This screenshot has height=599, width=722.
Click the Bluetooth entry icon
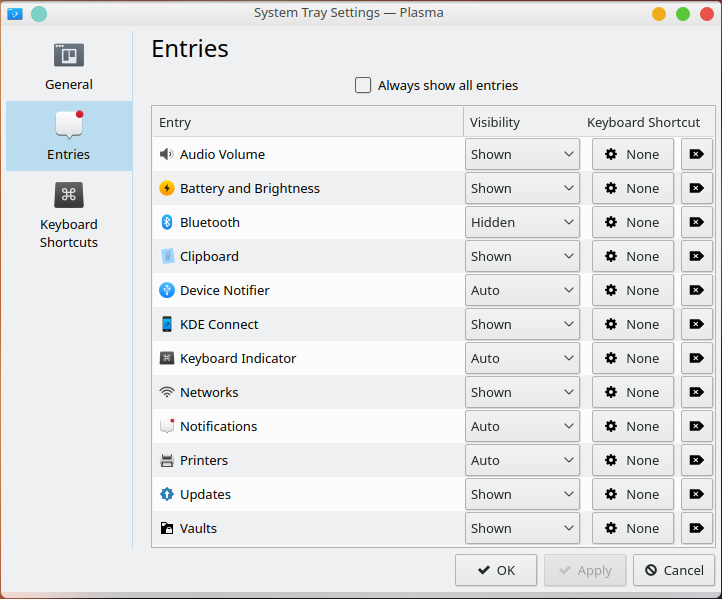click(167, 222)
